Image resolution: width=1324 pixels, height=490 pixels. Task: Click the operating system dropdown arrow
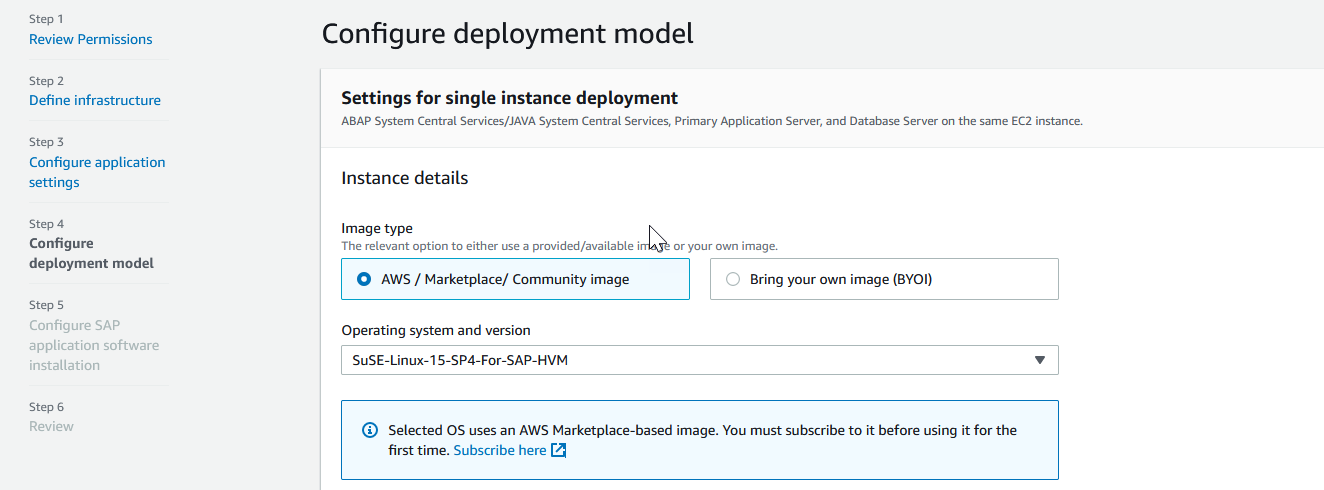pyautogui.click(x=1039, y=360)
